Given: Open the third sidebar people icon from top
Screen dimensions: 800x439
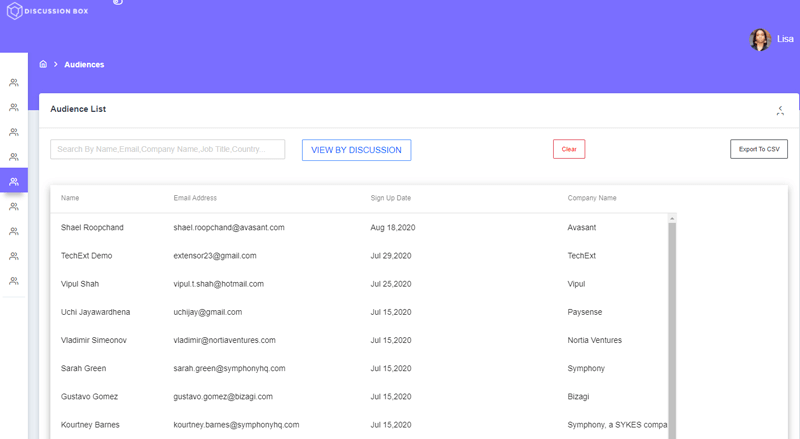Looking at the screenshot, I should 14,132.
